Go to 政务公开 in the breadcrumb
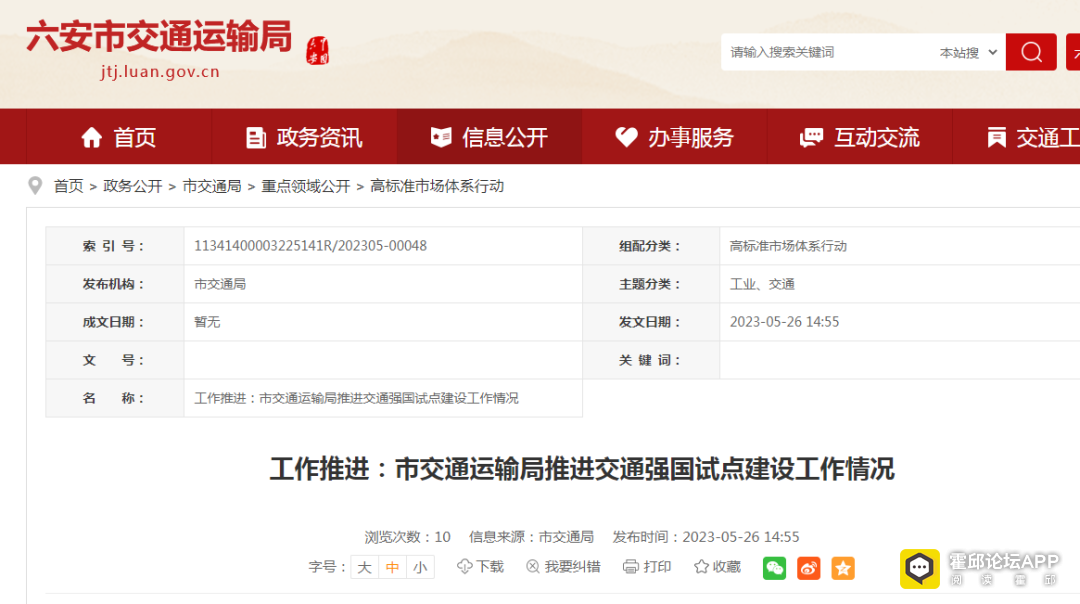This screenshot has width=1080, height=604. click(132, 186)
